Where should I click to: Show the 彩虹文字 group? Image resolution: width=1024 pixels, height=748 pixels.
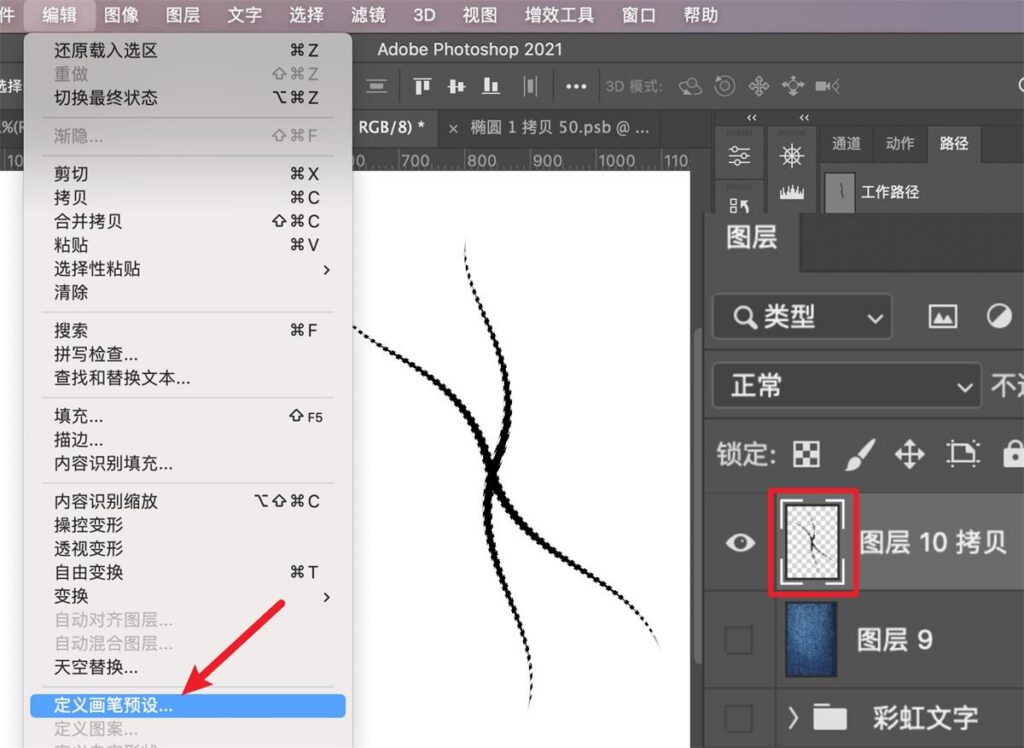739,719
